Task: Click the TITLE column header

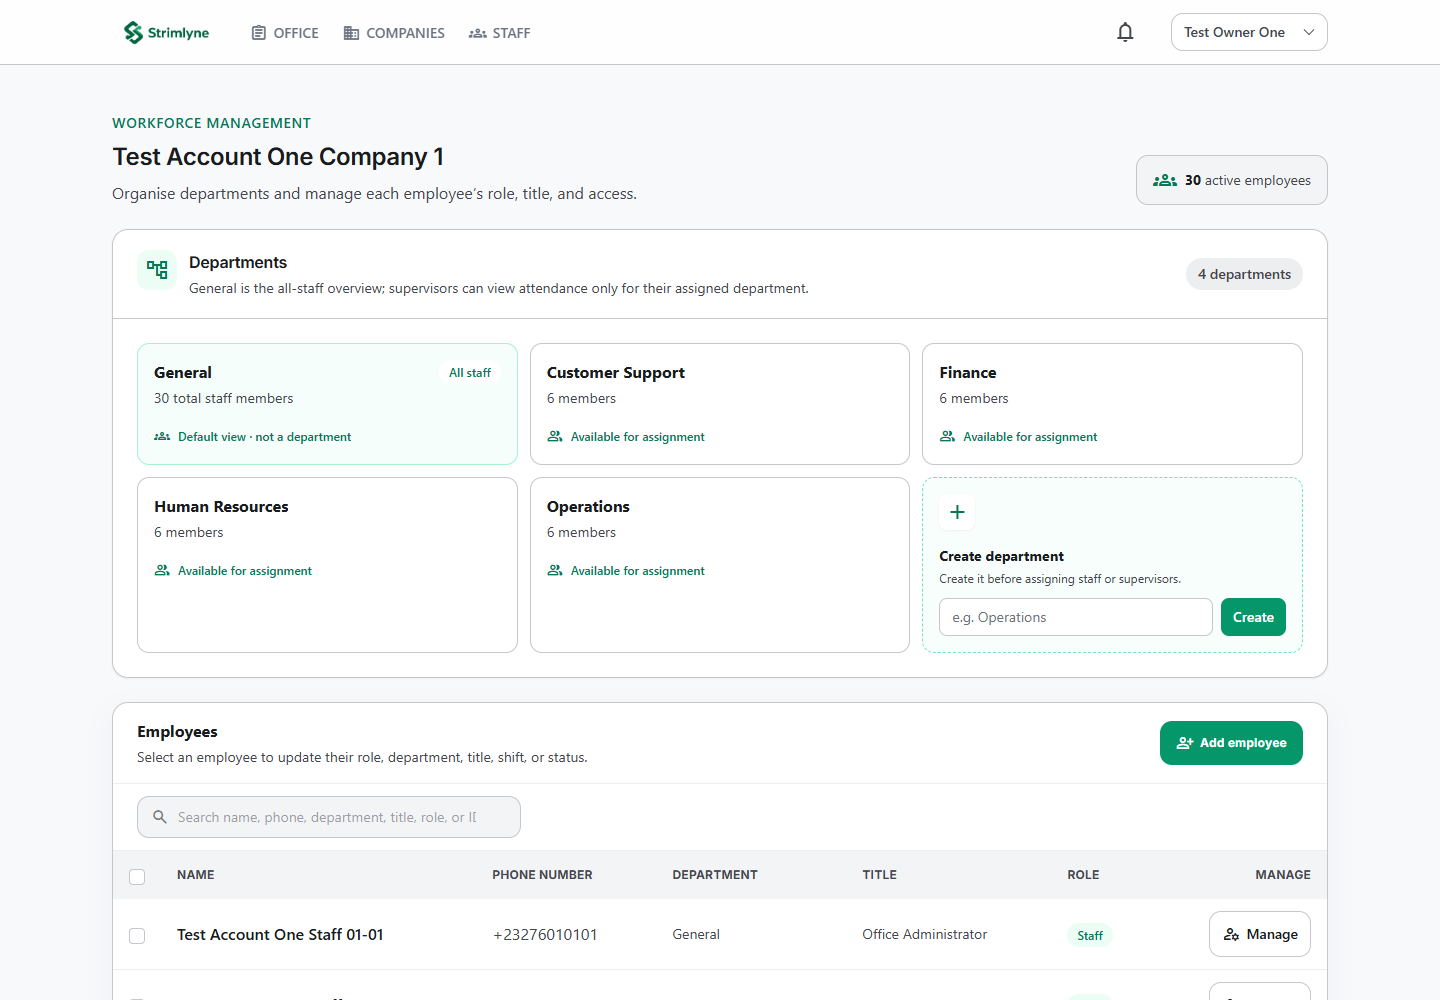Action: [880, 875]
